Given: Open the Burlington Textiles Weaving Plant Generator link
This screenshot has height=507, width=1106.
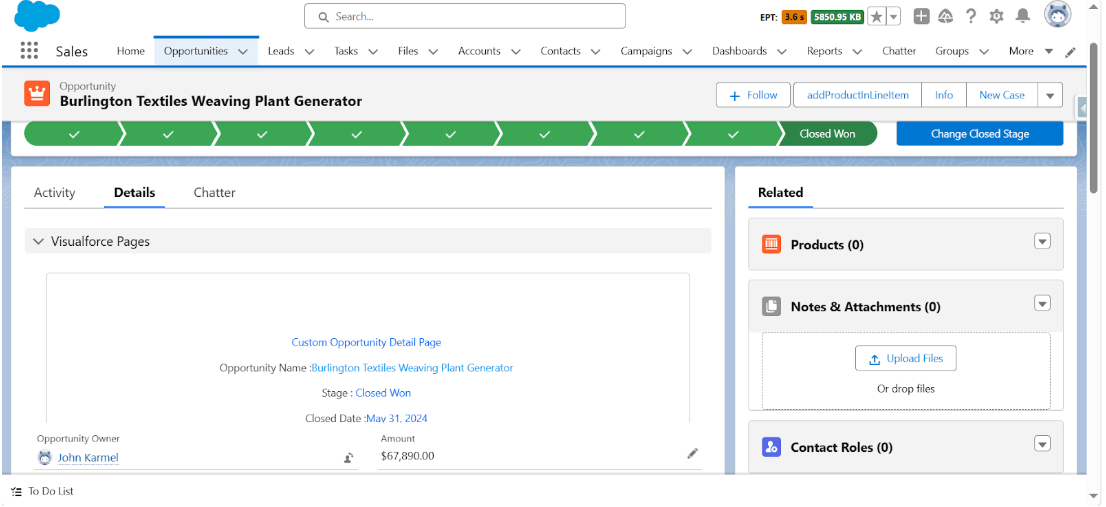Looking at the screenshot, I should 412,367.
